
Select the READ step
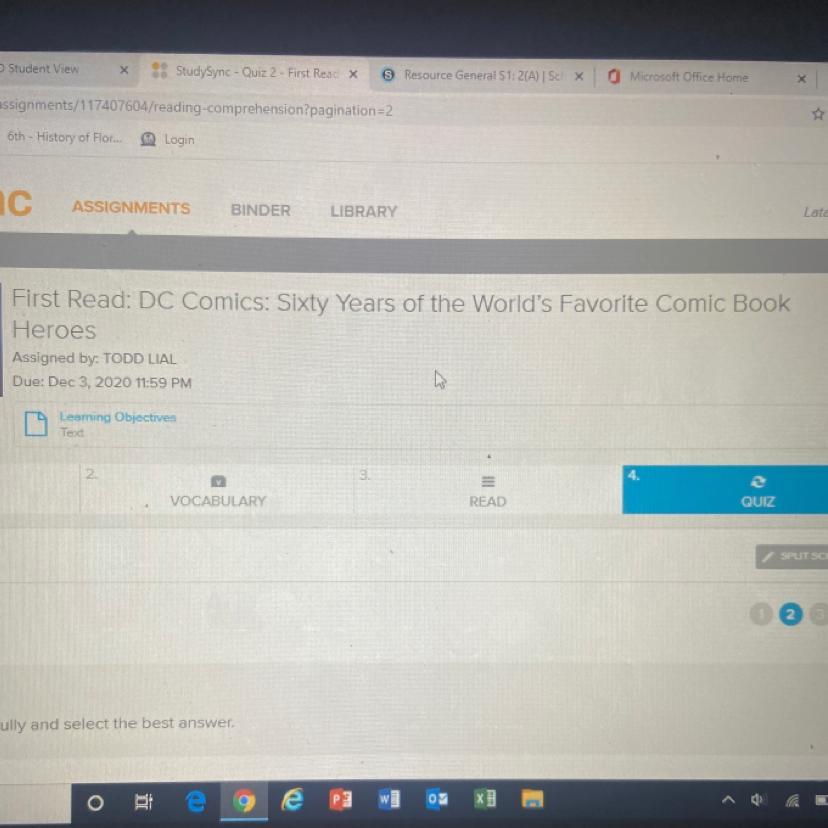487,491
